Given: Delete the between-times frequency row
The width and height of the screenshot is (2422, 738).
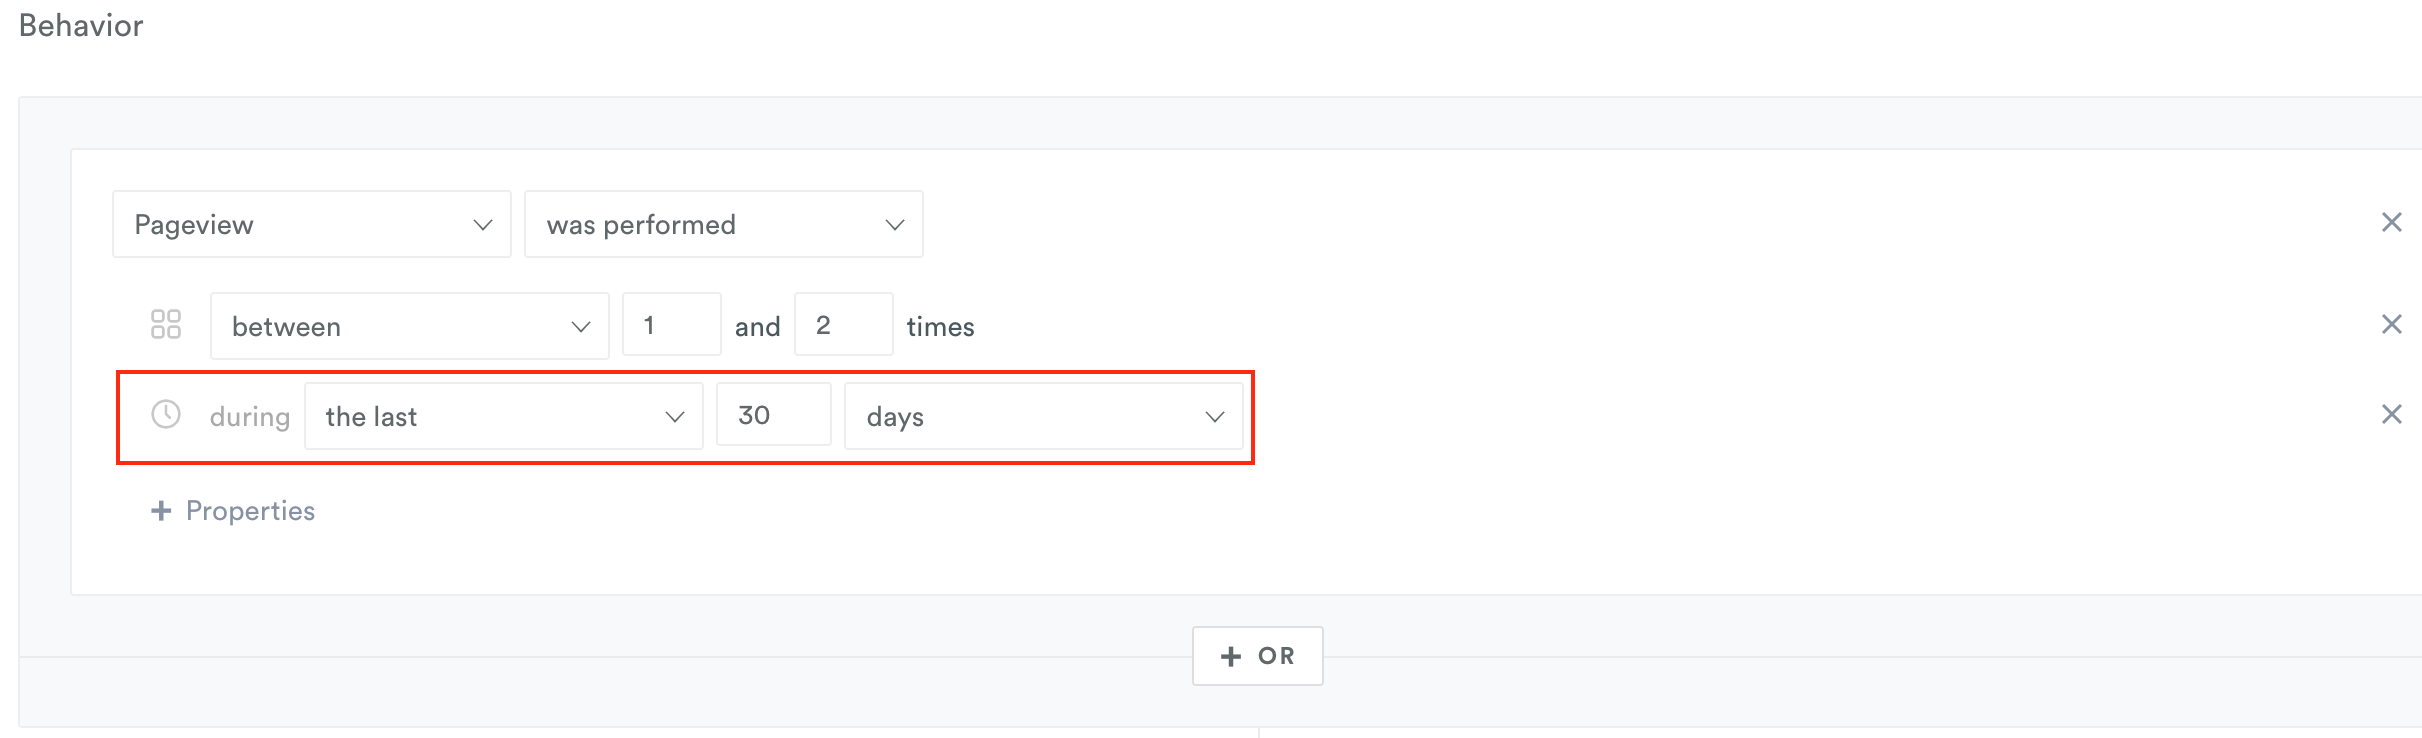Looking at the screenshot, I should 2391,324.
